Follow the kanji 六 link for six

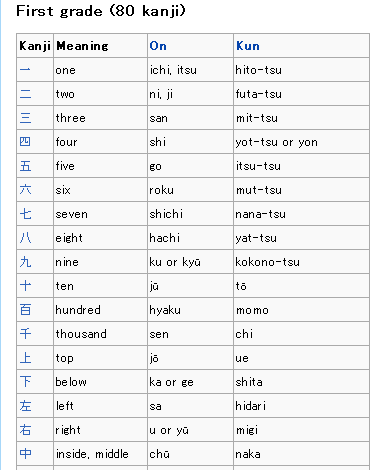point(25,190)
